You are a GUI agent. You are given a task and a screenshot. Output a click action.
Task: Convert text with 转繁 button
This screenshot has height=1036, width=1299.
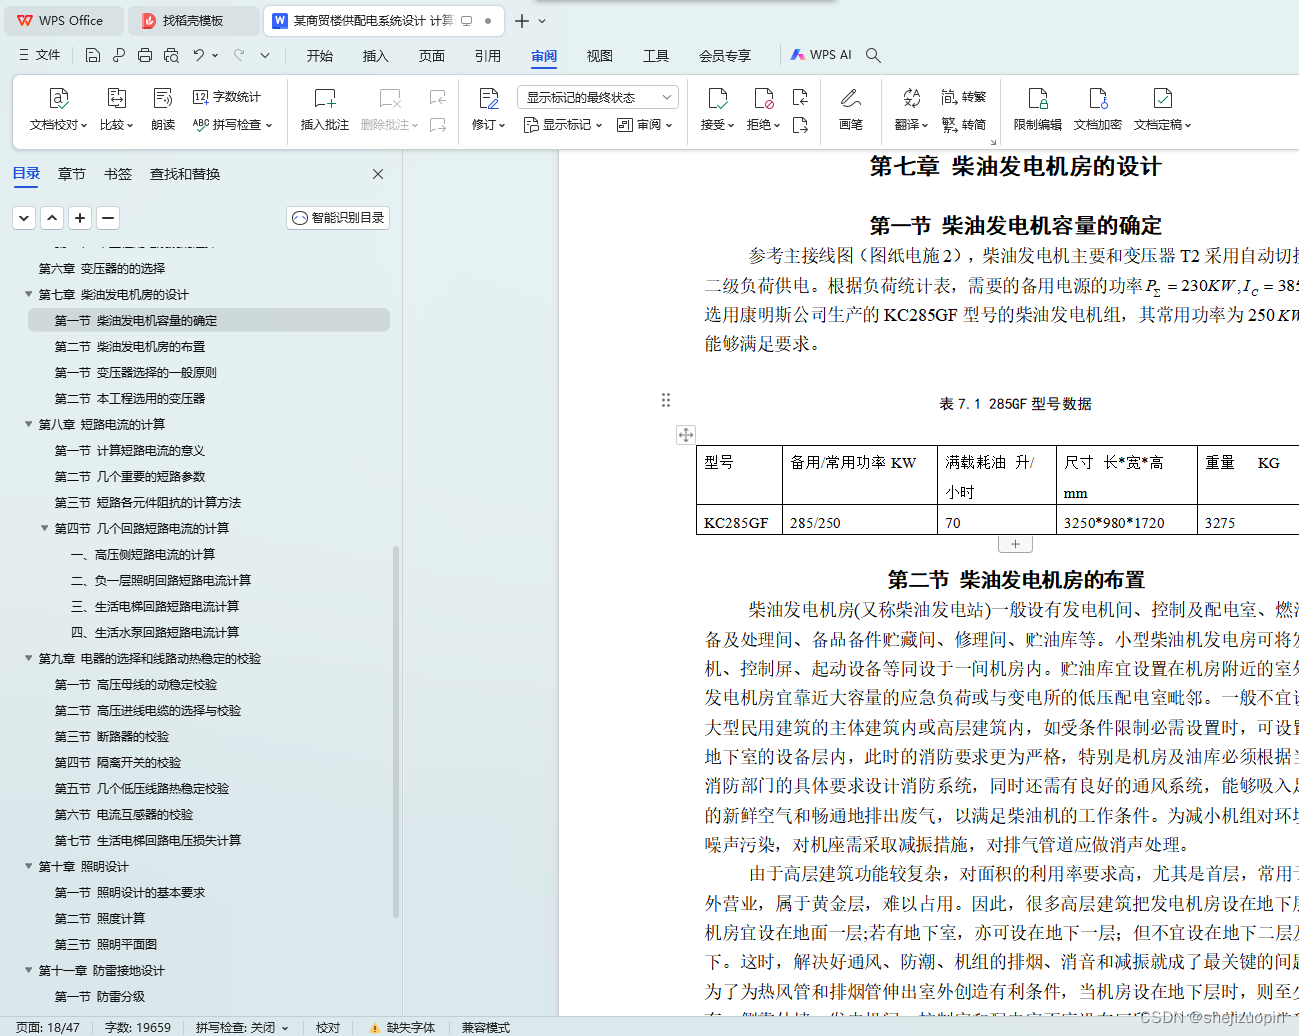964,97
